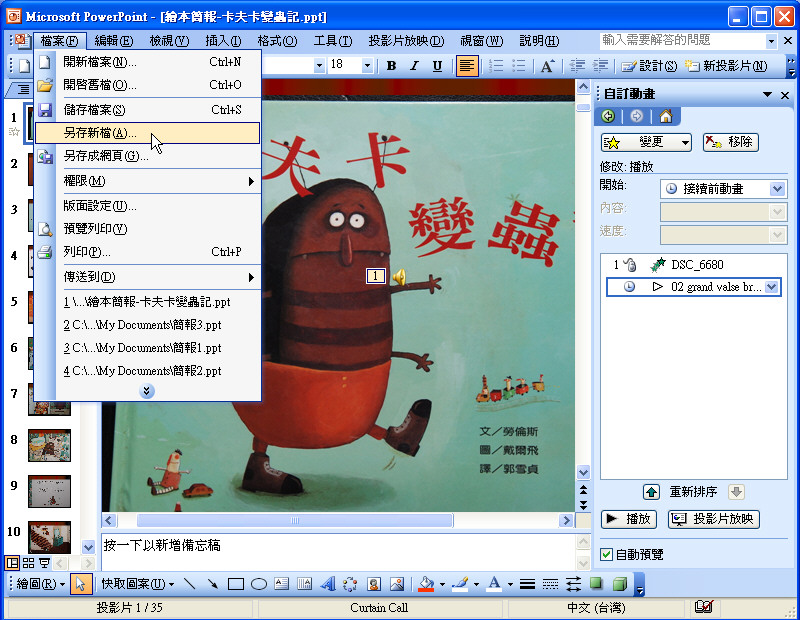This screenshot has height=620, width=800.
Task: Switch to Slide Sorter view button
Action: point(29,563)
